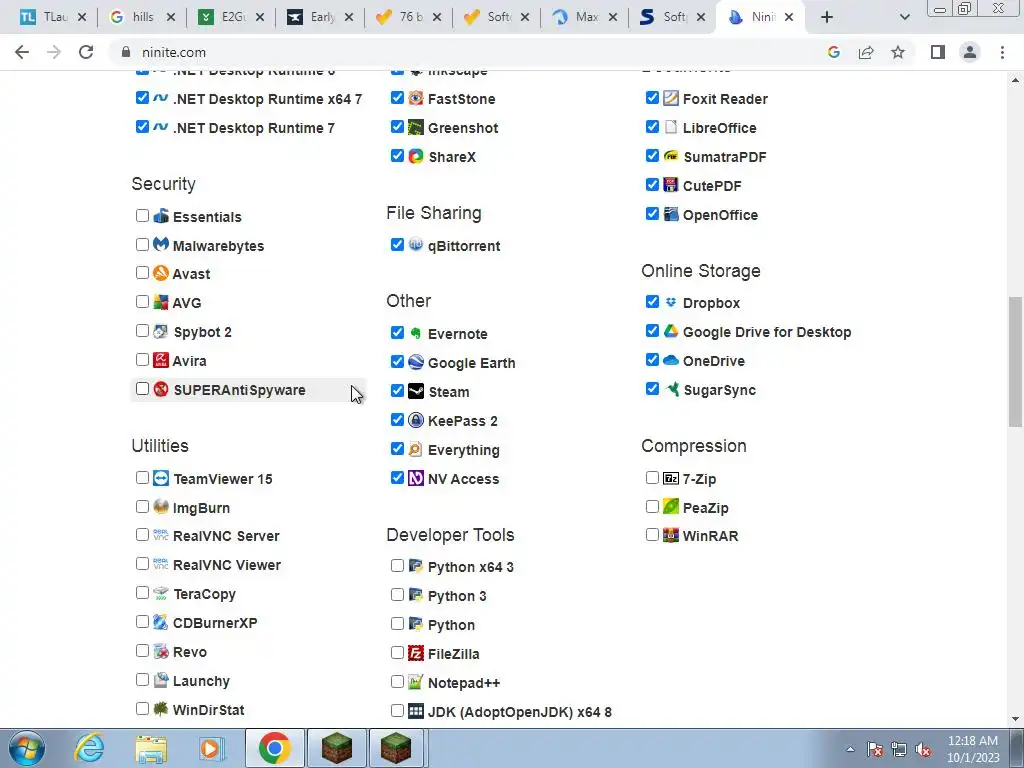Reload the ninite.com page
The width and height of the screenshot is (1024, 768).
[x=86, y=52]
